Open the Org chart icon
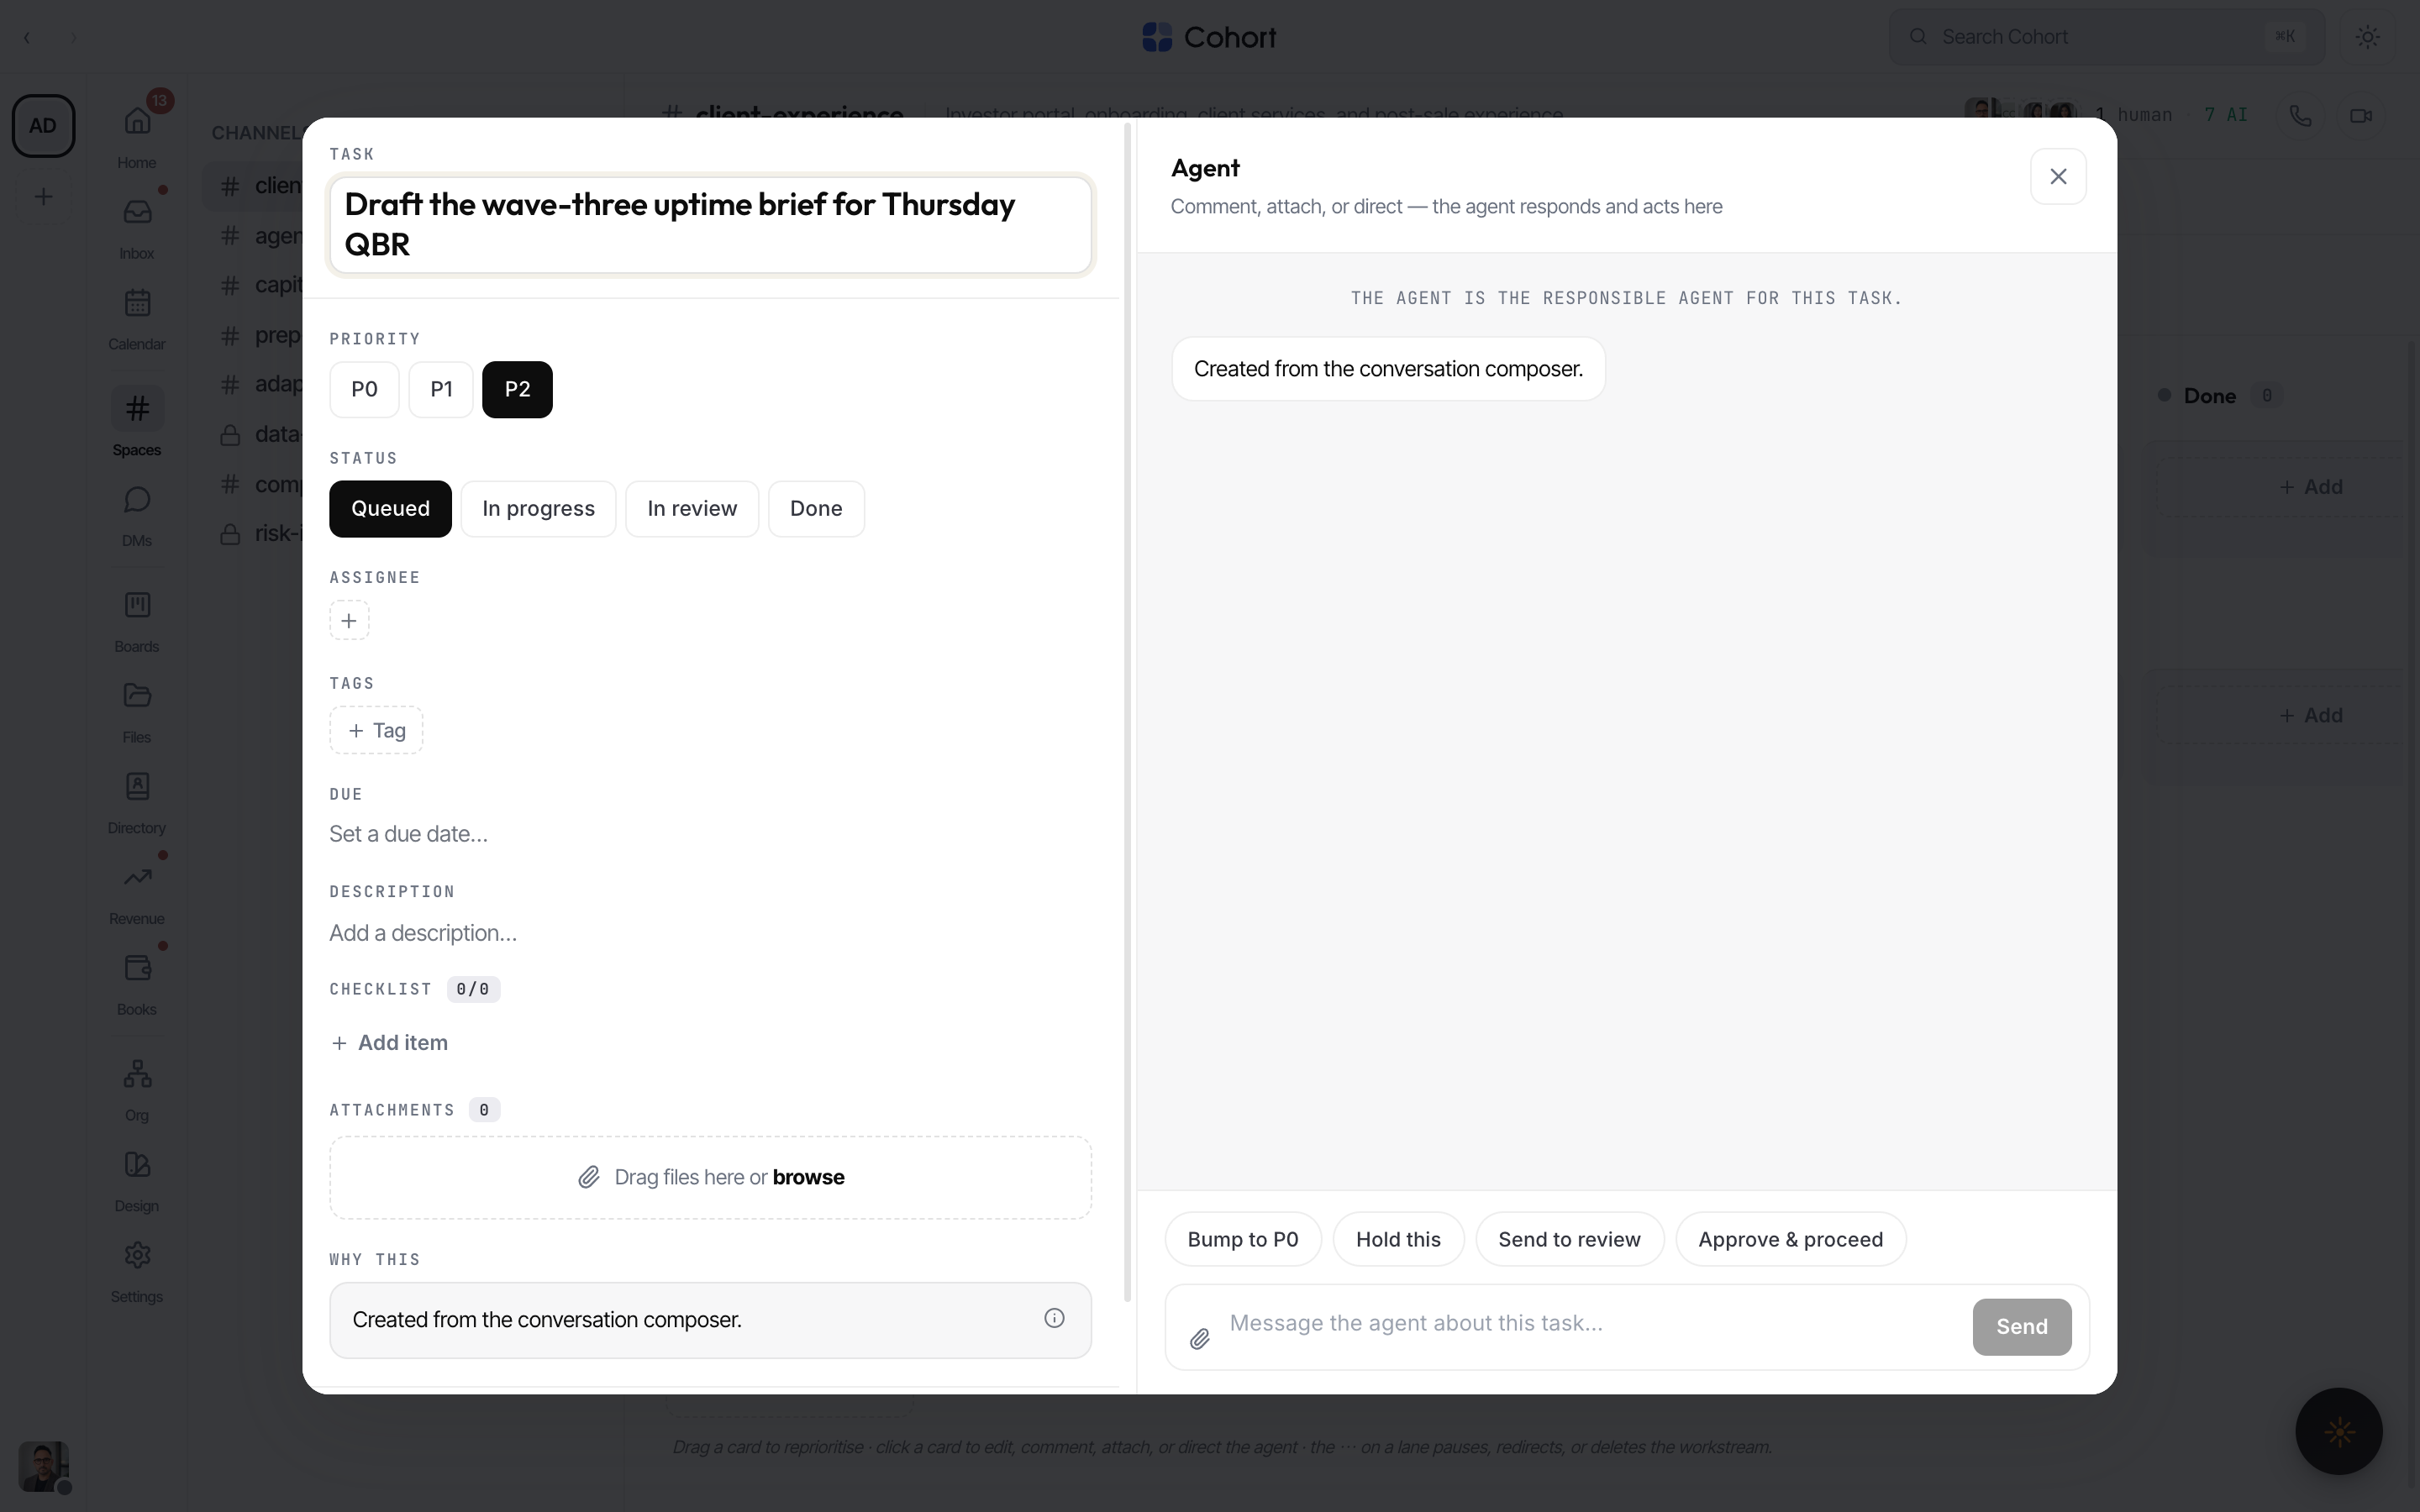2420x1512 pixels. [x=137, y=1074]
